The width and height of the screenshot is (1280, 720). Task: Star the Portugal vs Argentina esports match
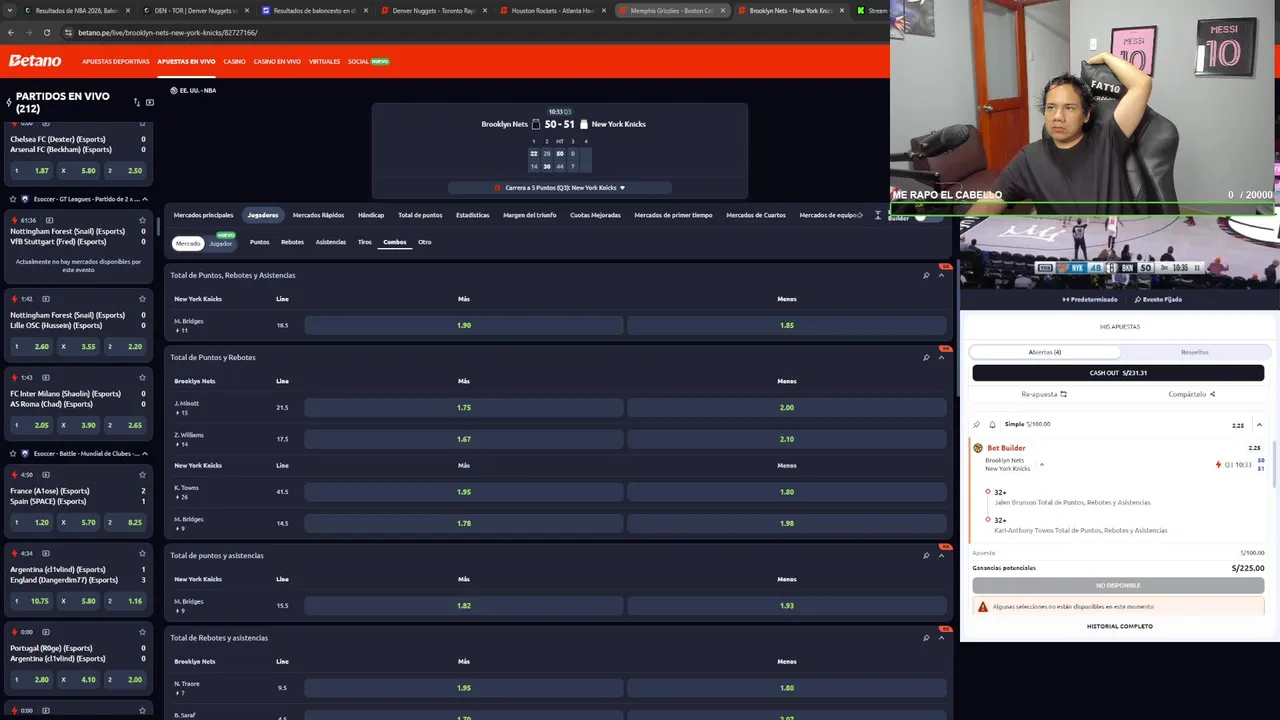(142, 632)
